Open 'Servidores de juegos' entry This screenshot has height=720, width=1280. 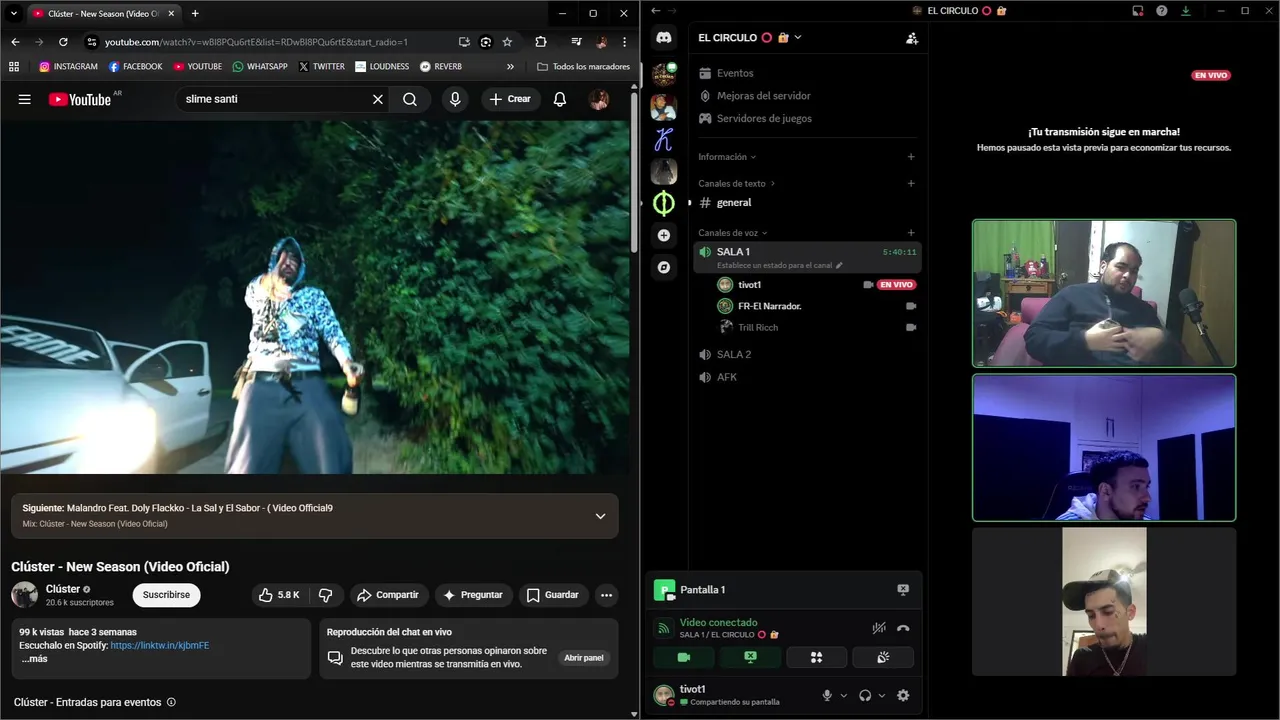click(x=764, y=118)
